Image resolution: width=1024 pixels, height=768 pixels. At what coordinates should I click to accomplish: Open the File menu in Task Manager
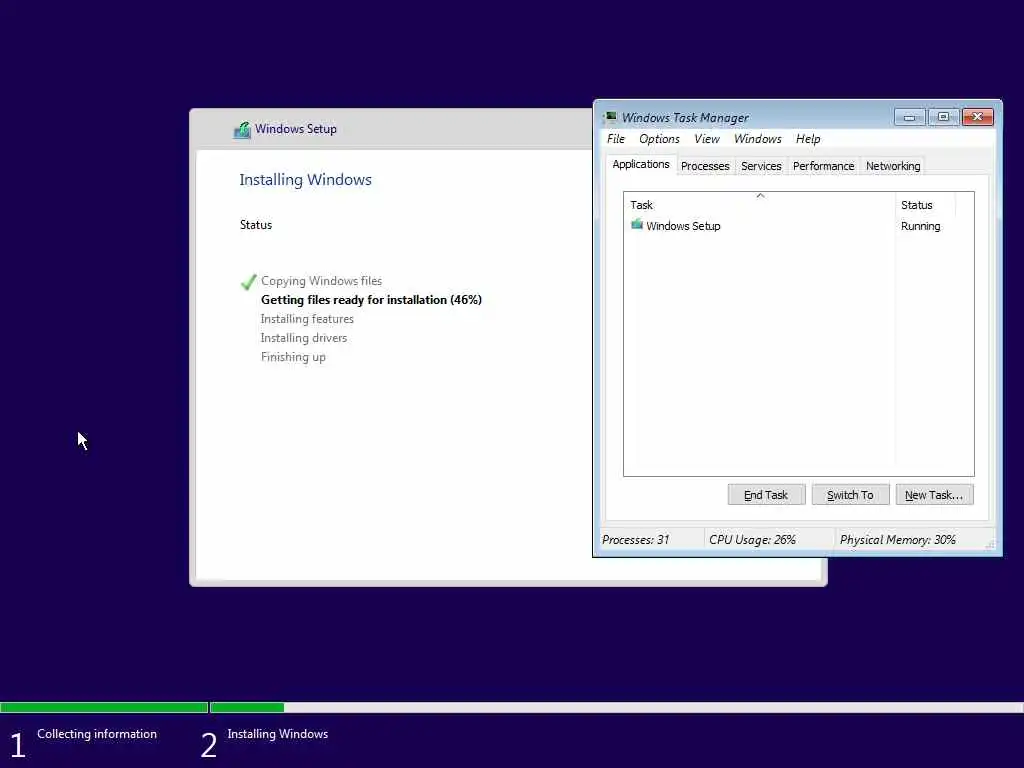(x=616, y=139)
